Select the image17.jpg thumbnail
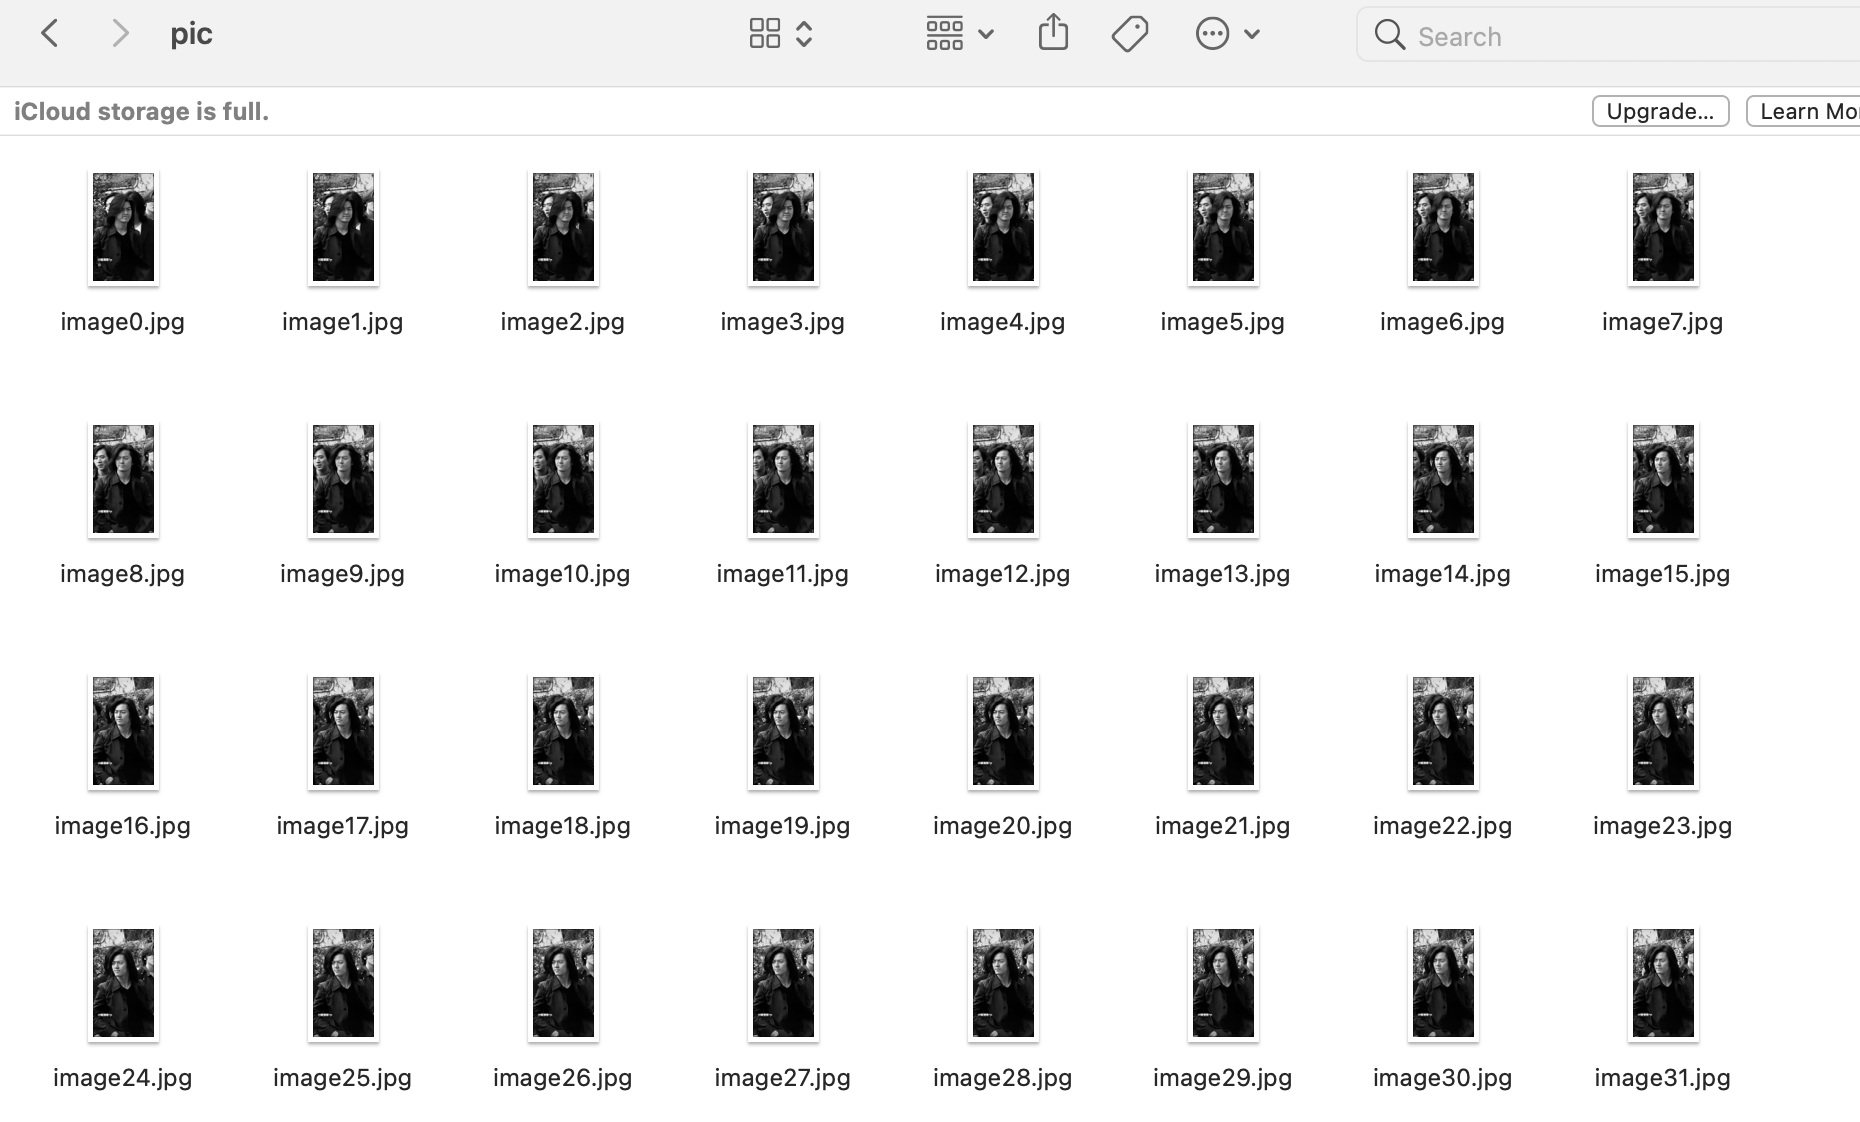 click(343, 731)
